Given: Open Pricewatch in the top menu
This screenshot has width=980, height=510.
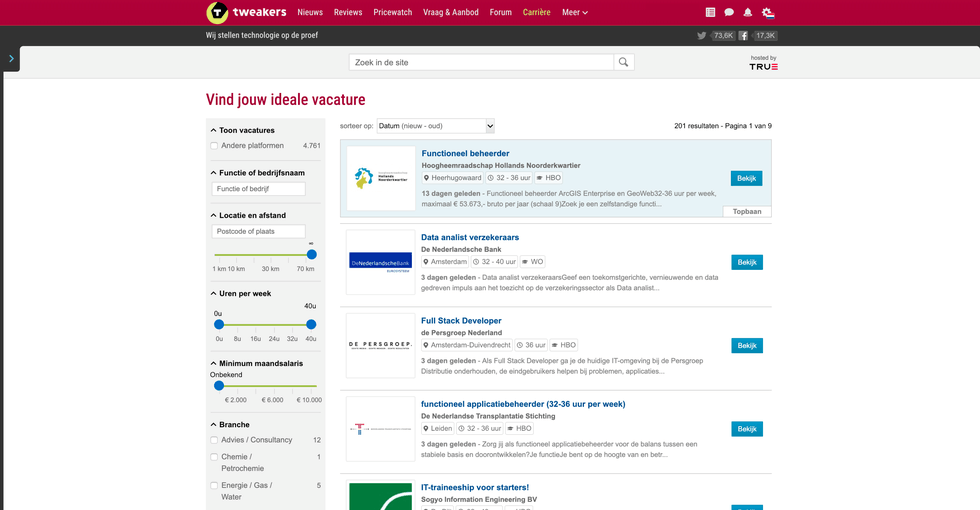Looking at the screenshot, I should [392, 12].
